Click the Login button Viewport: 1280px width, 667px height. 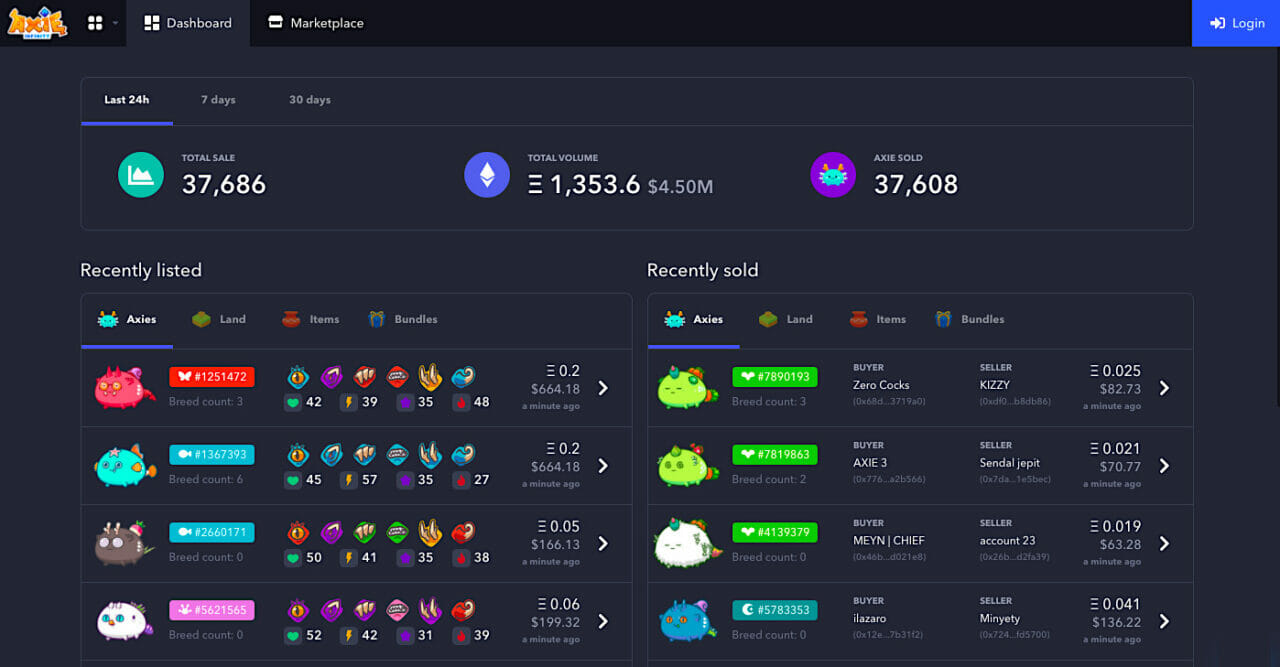(x=1235, y=22)
